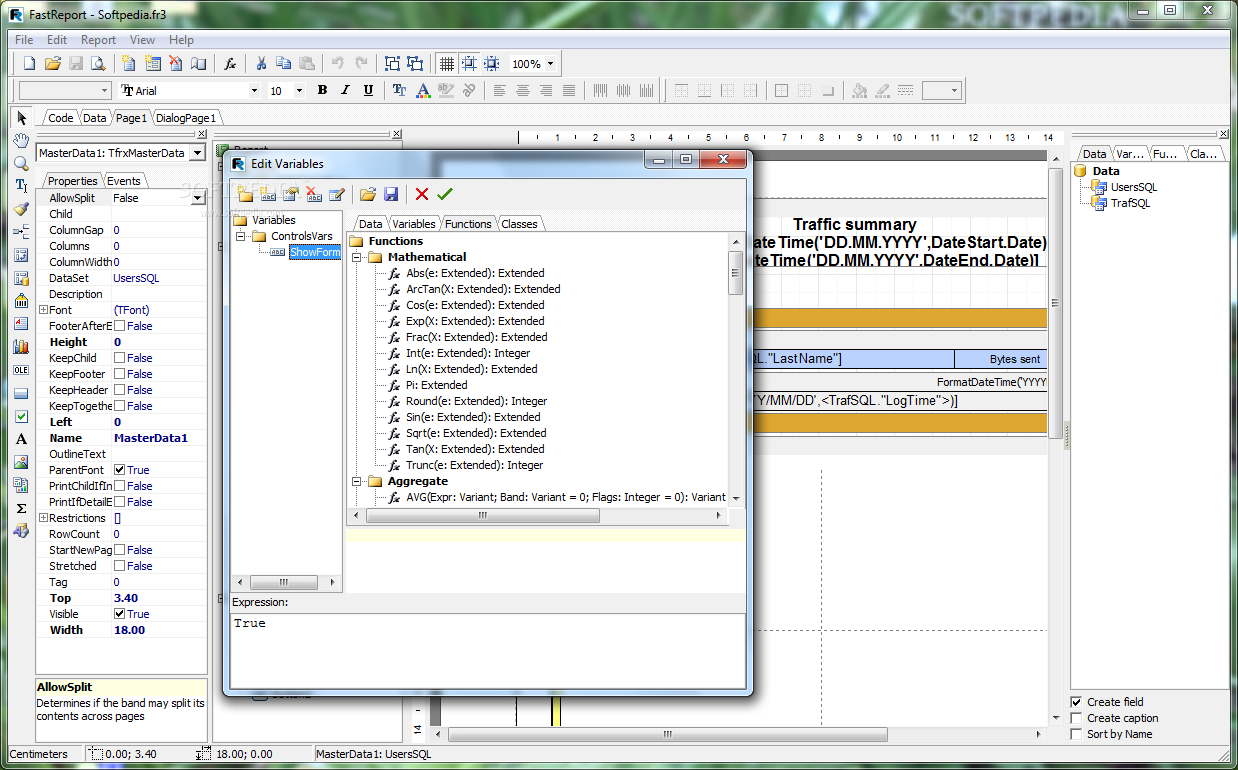The height and width of the screenshot is (770, 1238).
Task: Click the Expression text box containing True
Action: [x=487, y=650]
